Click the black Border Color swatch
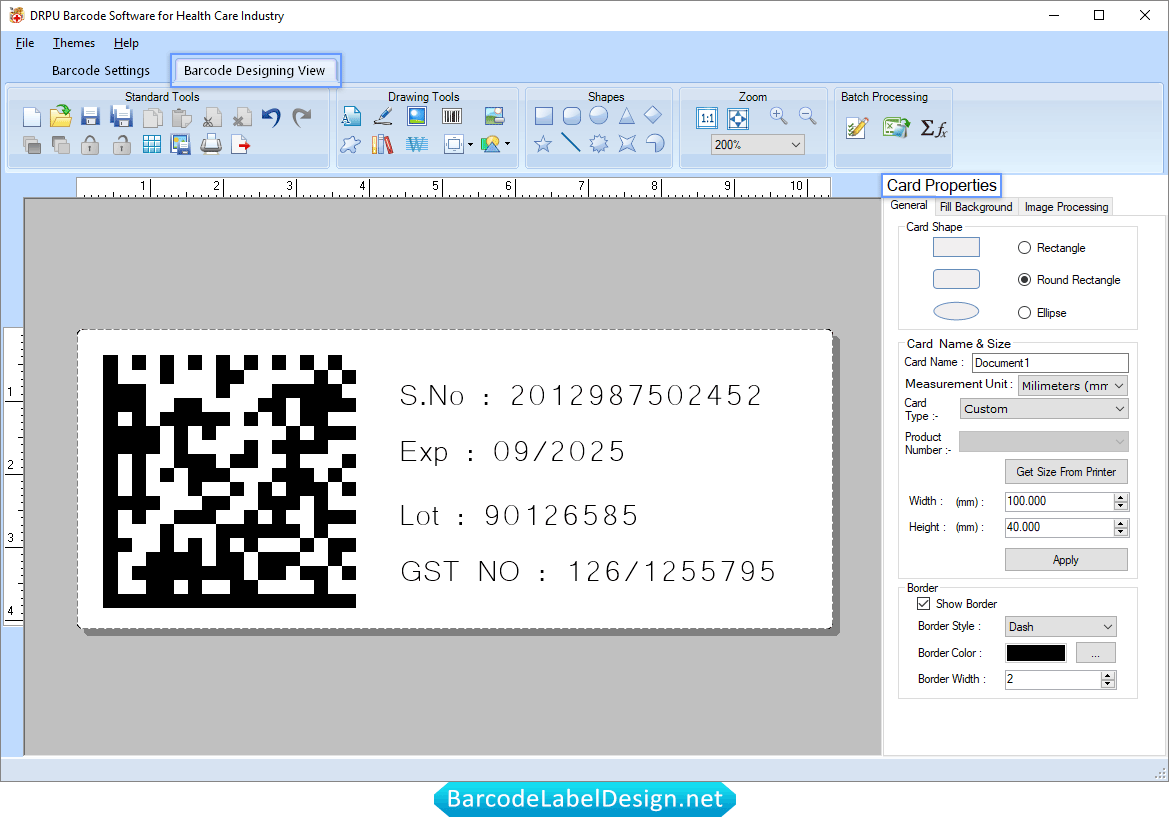1169x817 pixels. [1036, 653]
